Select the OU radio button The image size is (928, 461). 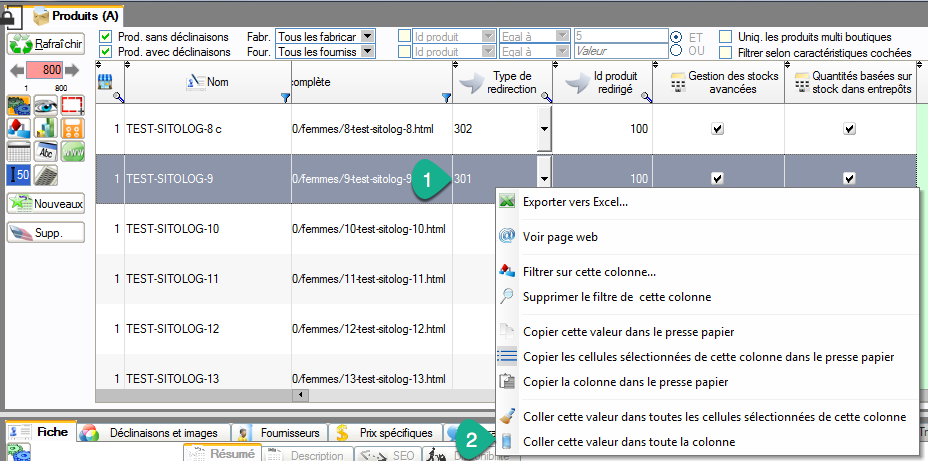677,51
